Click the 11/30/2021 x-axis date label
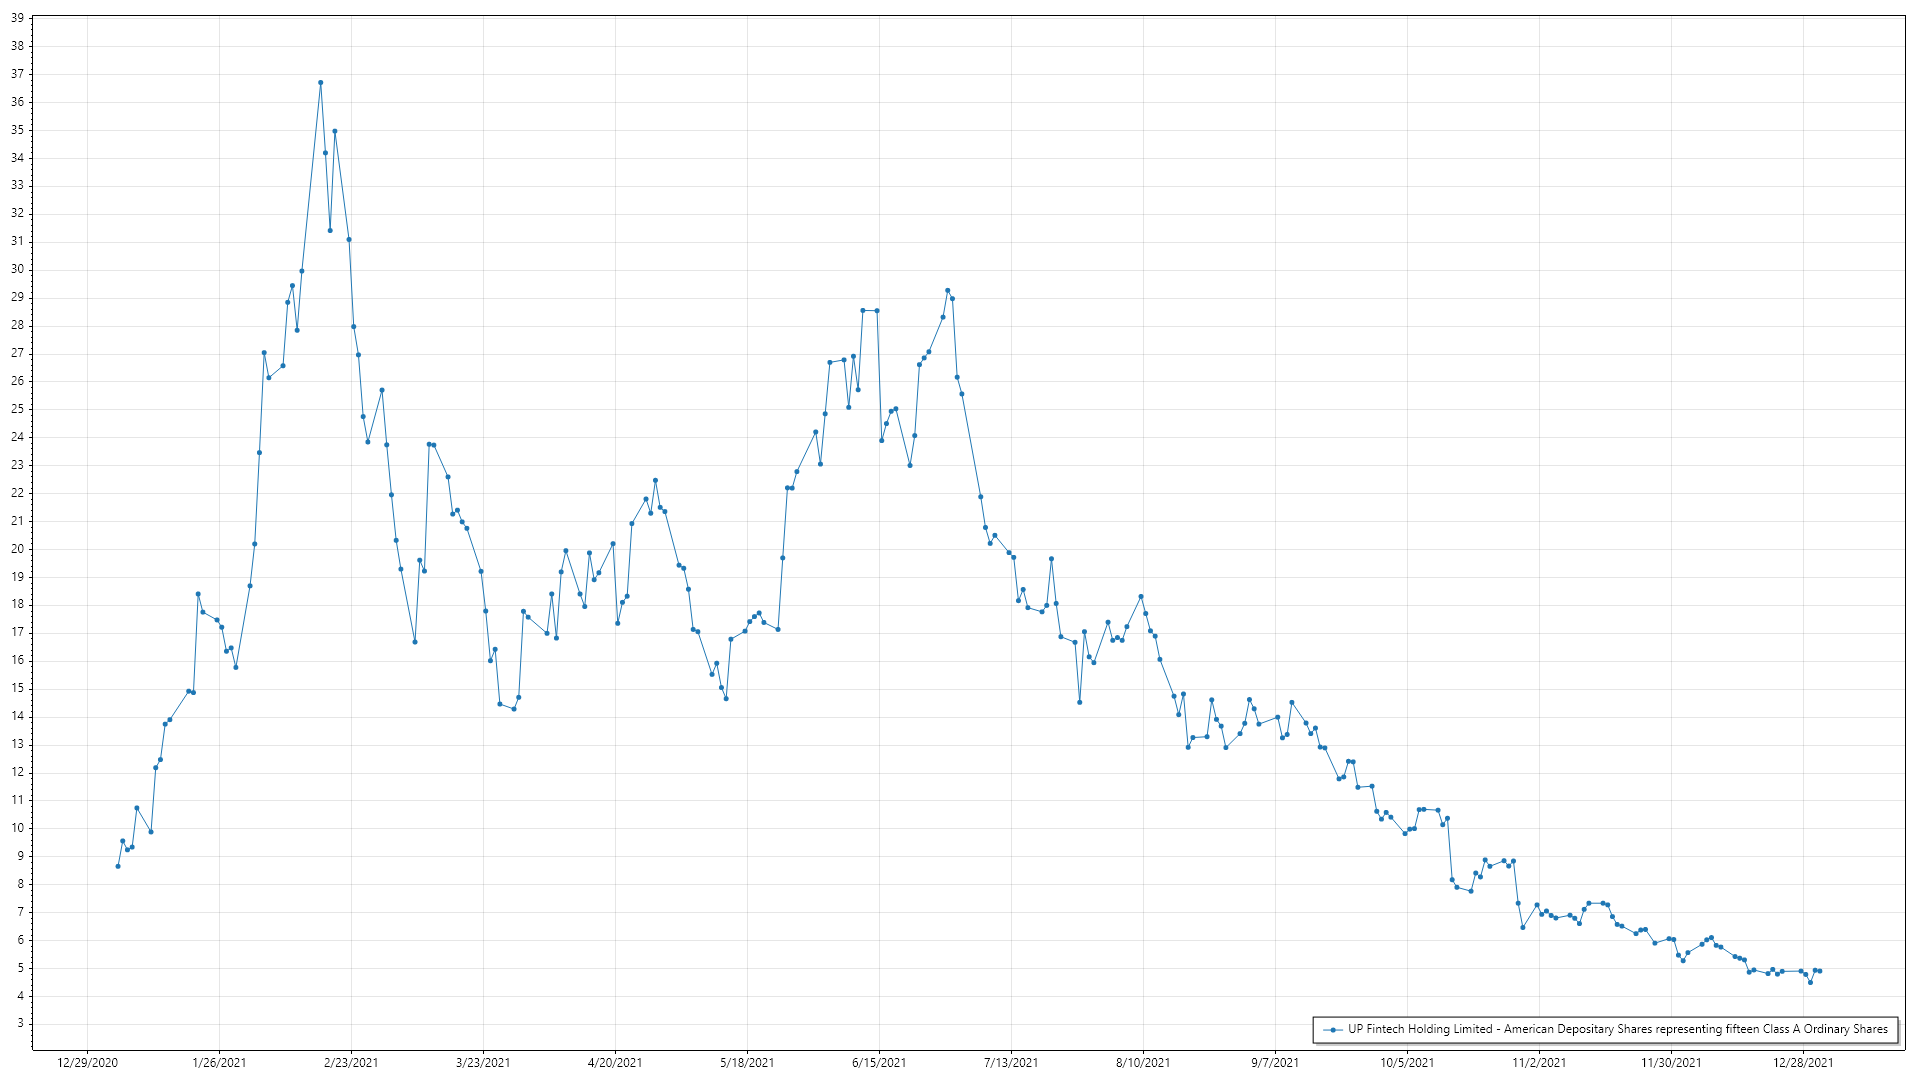 [1671, 1063]
